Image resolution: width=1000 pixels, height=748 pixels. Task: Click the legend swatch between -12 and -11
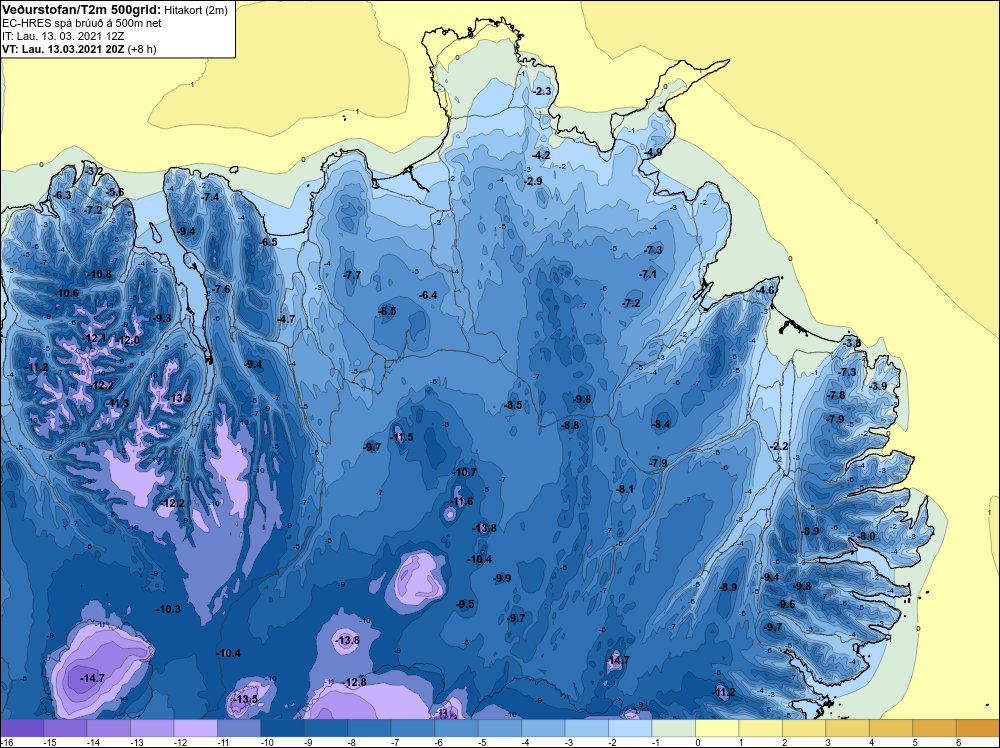pos(195,728)
